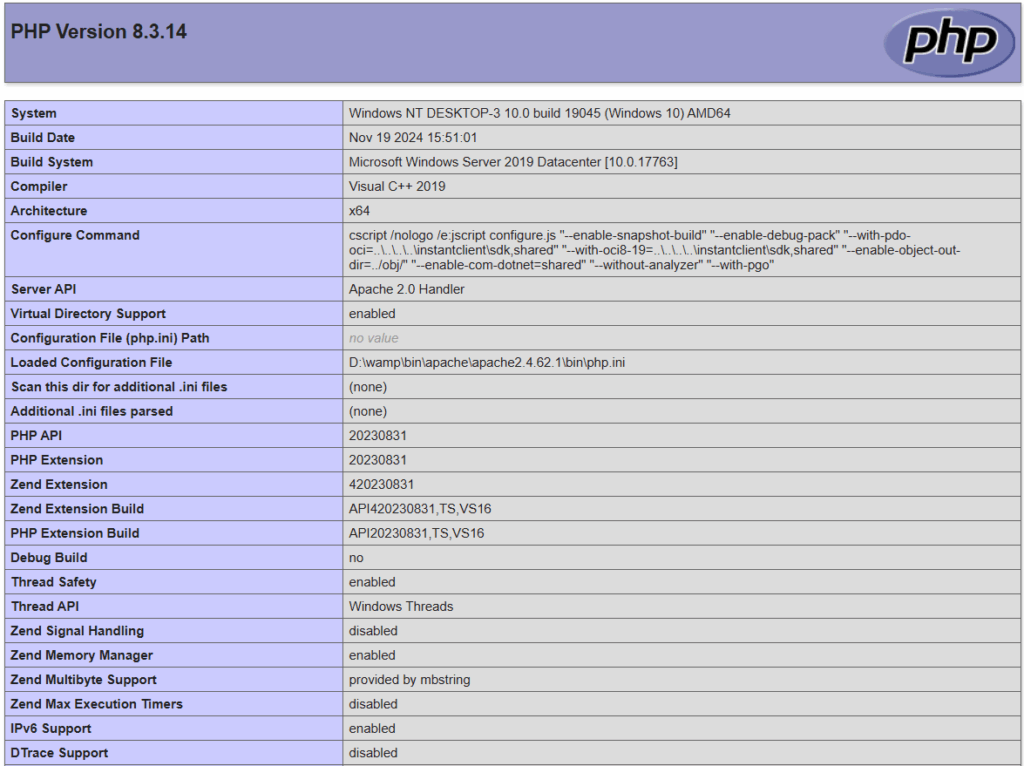The image size is (1024, 766).
Task: Select the Visual C++ 2019 compiler value
Action: click(397, 186)
